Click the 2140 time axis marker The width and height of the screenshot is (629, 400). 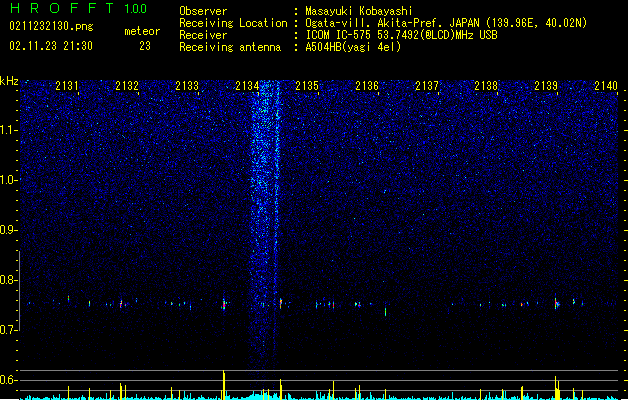click(606, 86)
